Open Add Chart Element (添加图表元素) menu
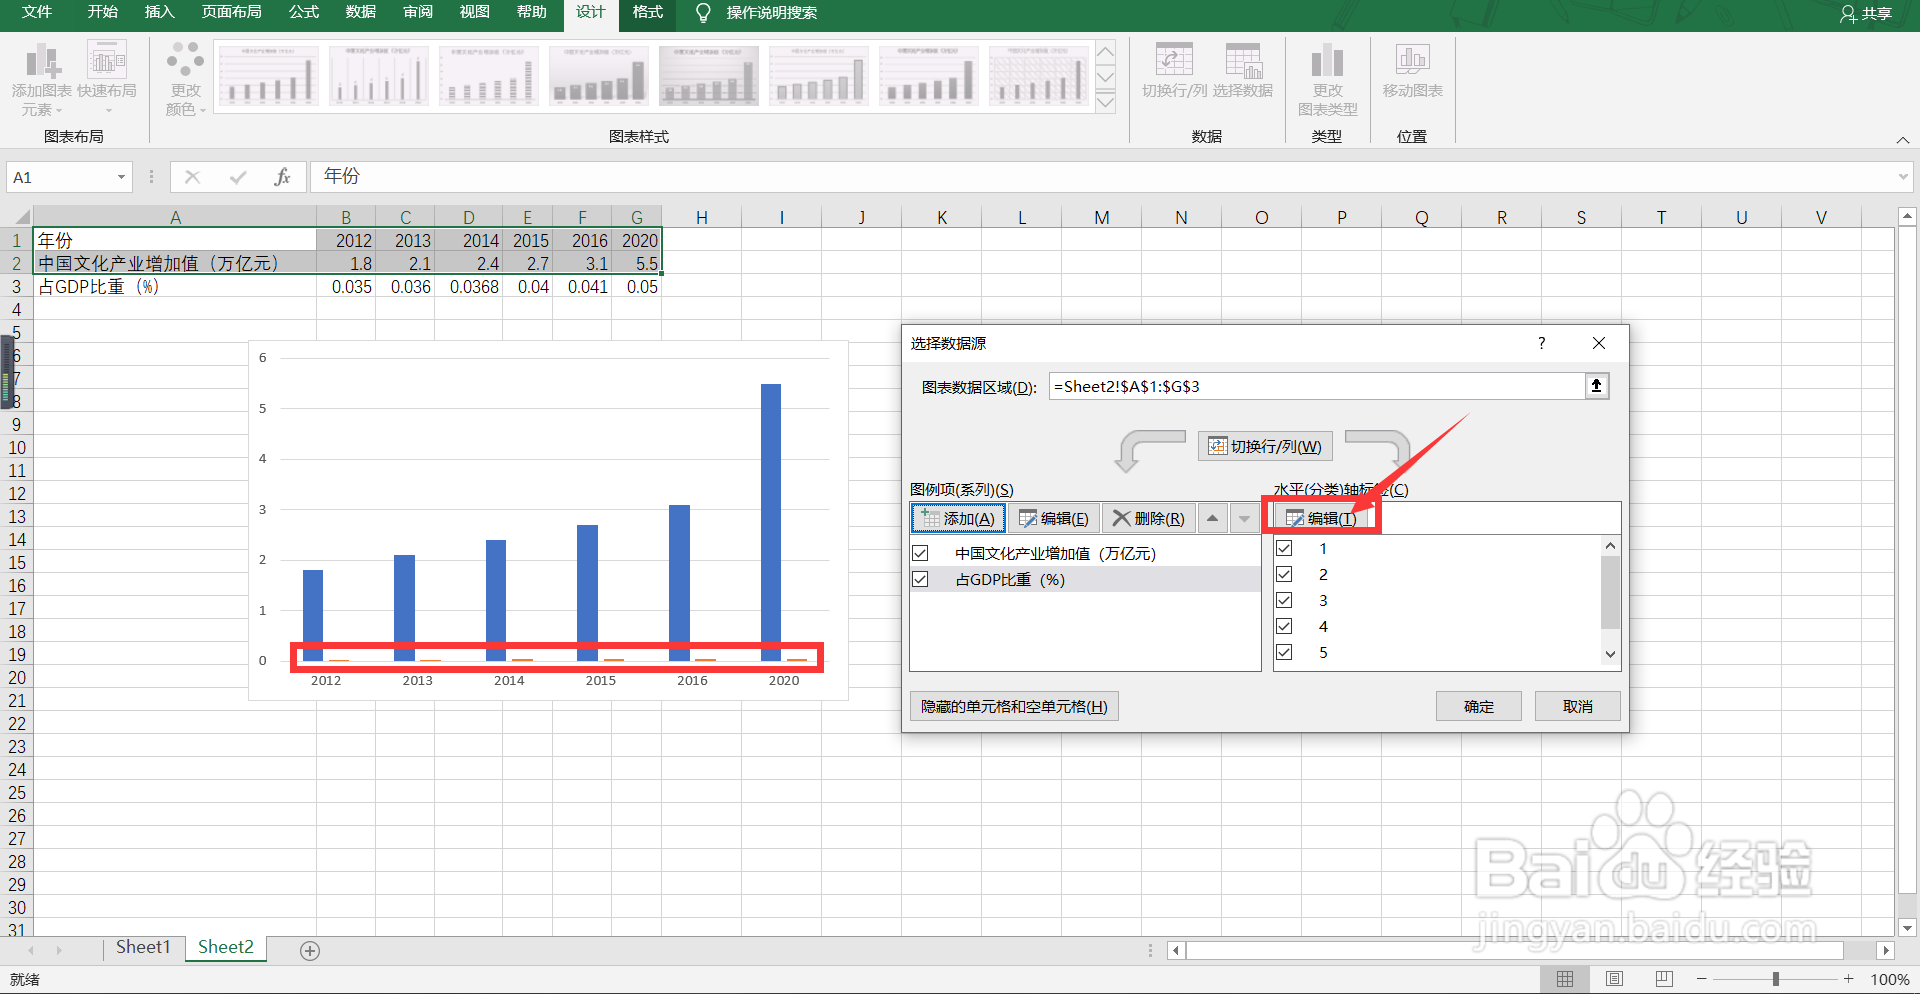The image size is (1920, 994). pyautogui.click(x=42, y=78)
